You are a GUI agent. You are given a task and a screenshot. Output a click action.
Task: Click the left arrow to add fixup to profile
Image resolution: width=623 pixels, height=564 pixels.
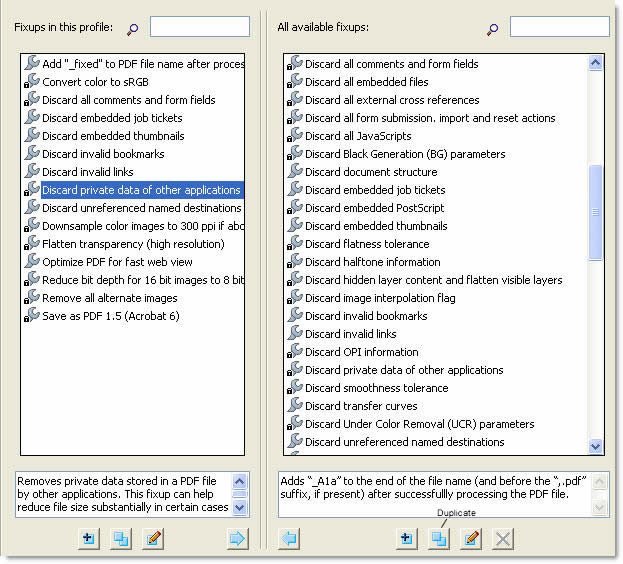tap(288, 538)
